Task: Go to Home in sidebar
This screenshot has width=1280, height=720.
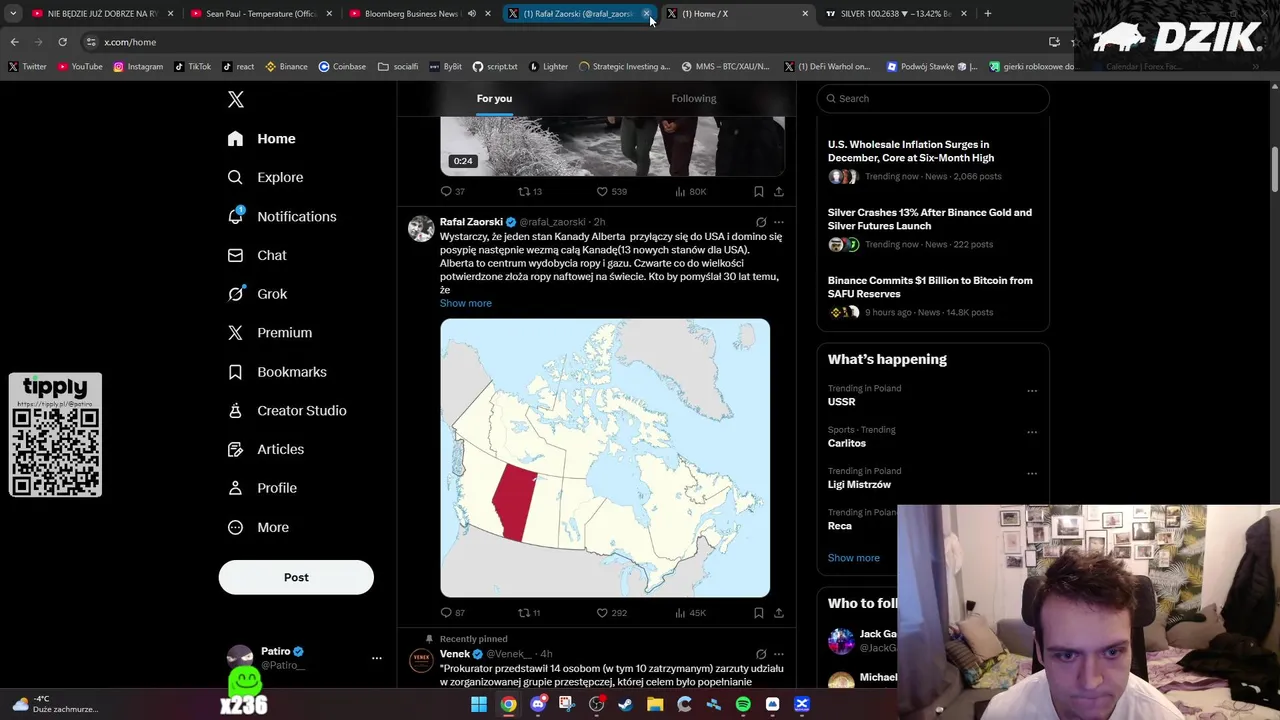Action: pyautogui.click(x=261, y=139)
